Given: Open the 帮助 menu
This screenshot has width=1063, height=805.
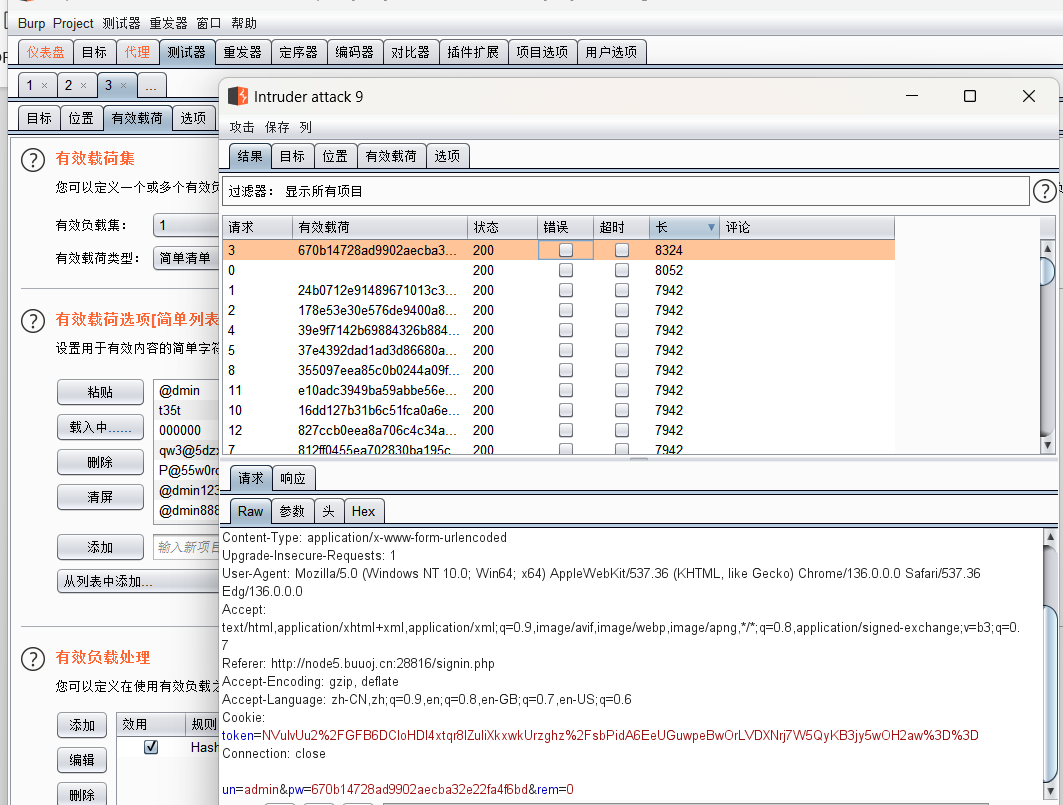Looking at the screenshot, I should pyautogui.click(x=244, y=23).
